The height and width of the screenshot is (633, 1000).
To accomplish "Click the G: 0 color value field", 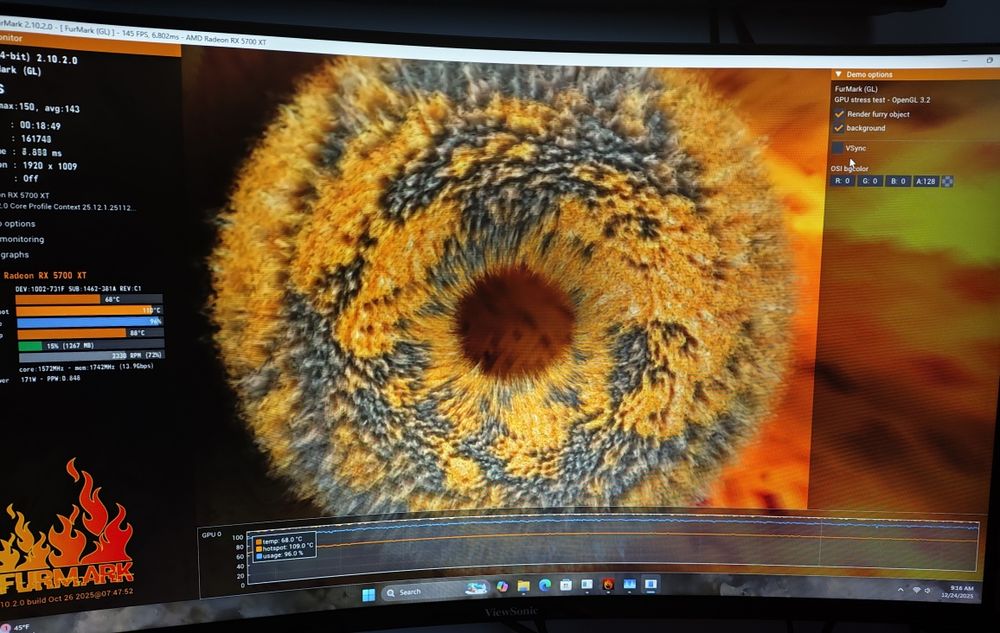I will coord(870,181).
